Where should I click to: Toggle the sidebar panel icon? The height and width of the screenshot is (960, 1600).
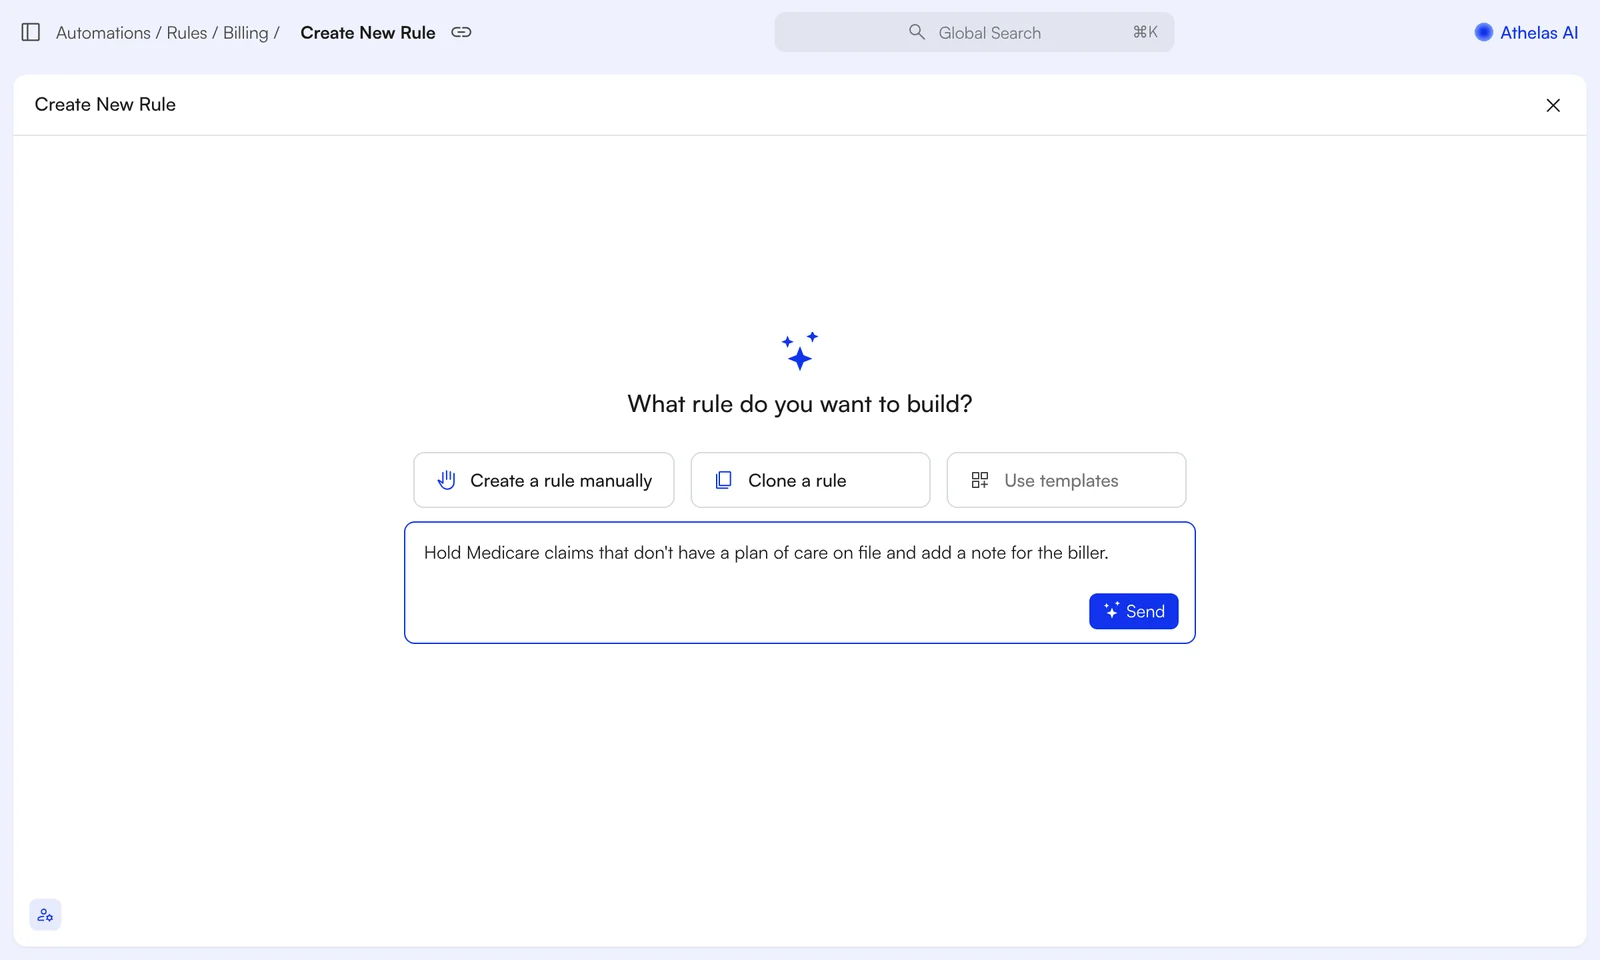[31, 32]
